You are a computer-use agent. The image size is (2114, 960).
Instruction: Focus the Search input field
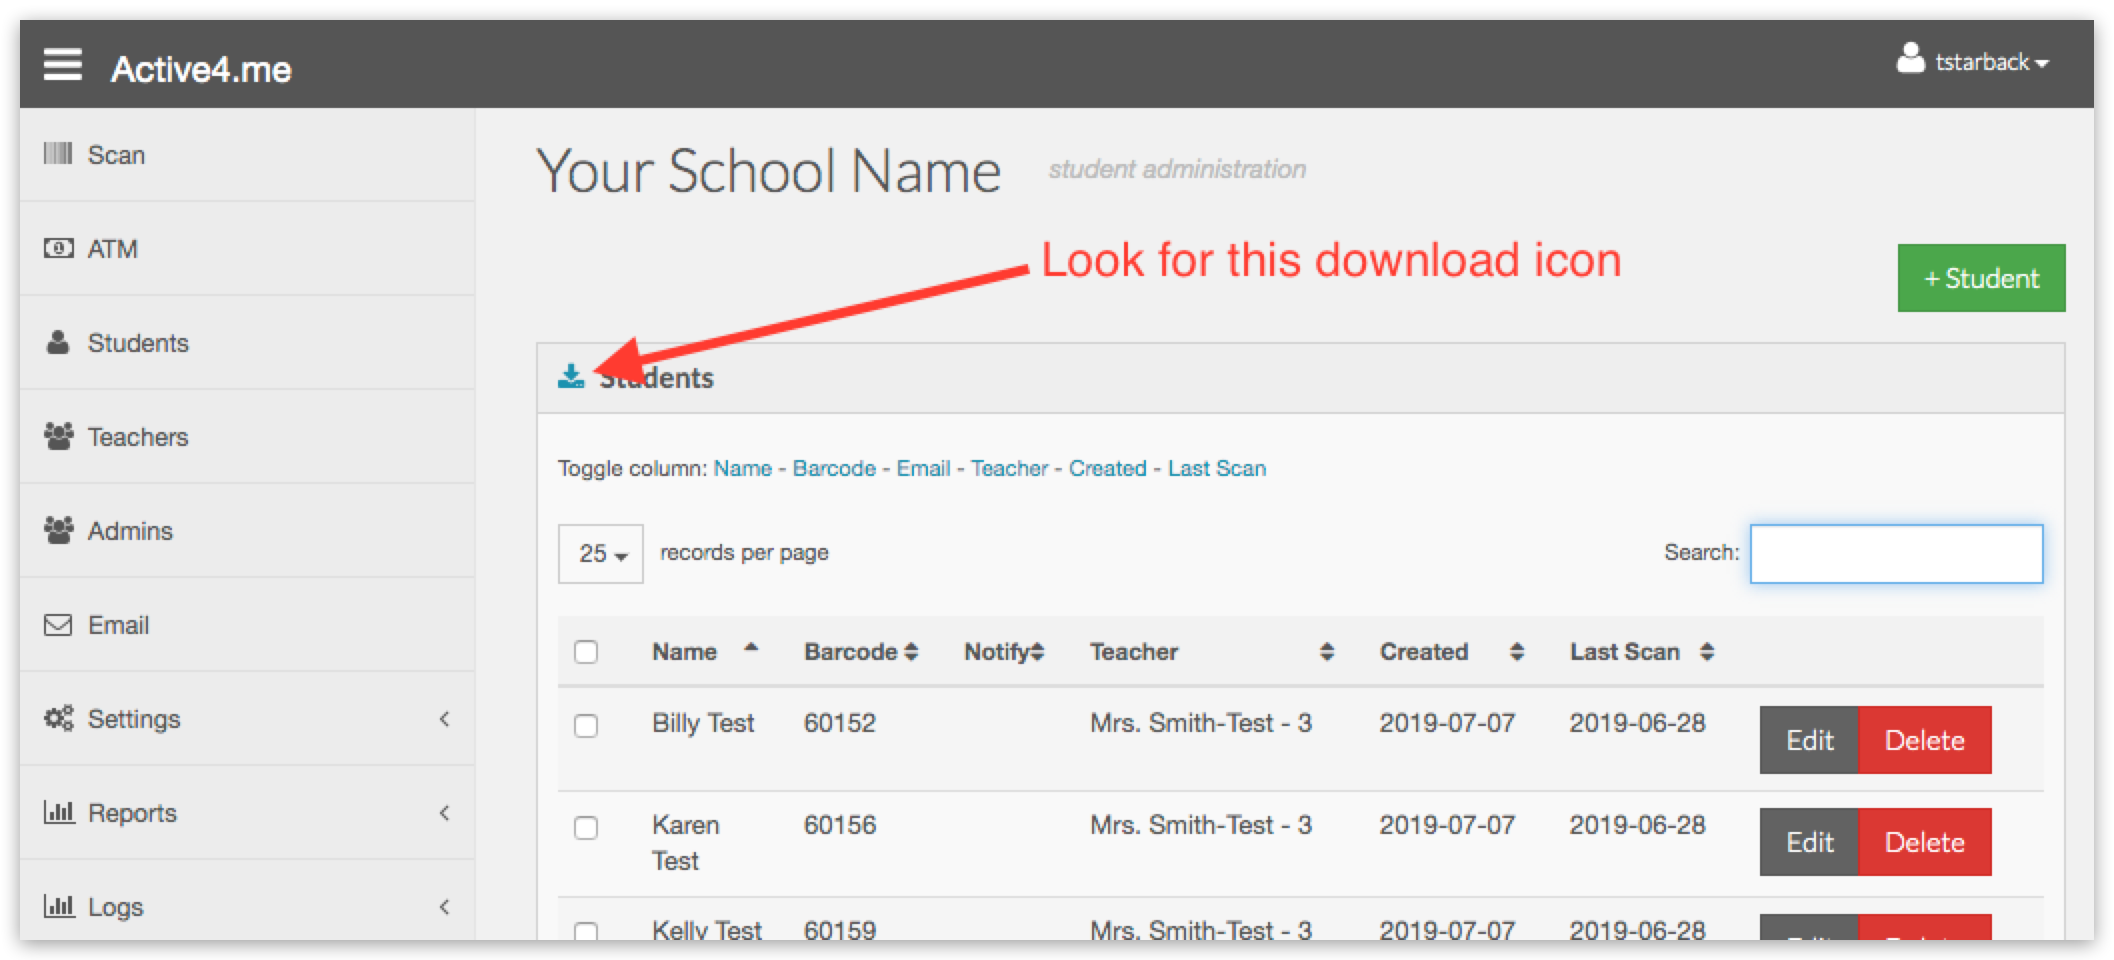click(1896, 553)
